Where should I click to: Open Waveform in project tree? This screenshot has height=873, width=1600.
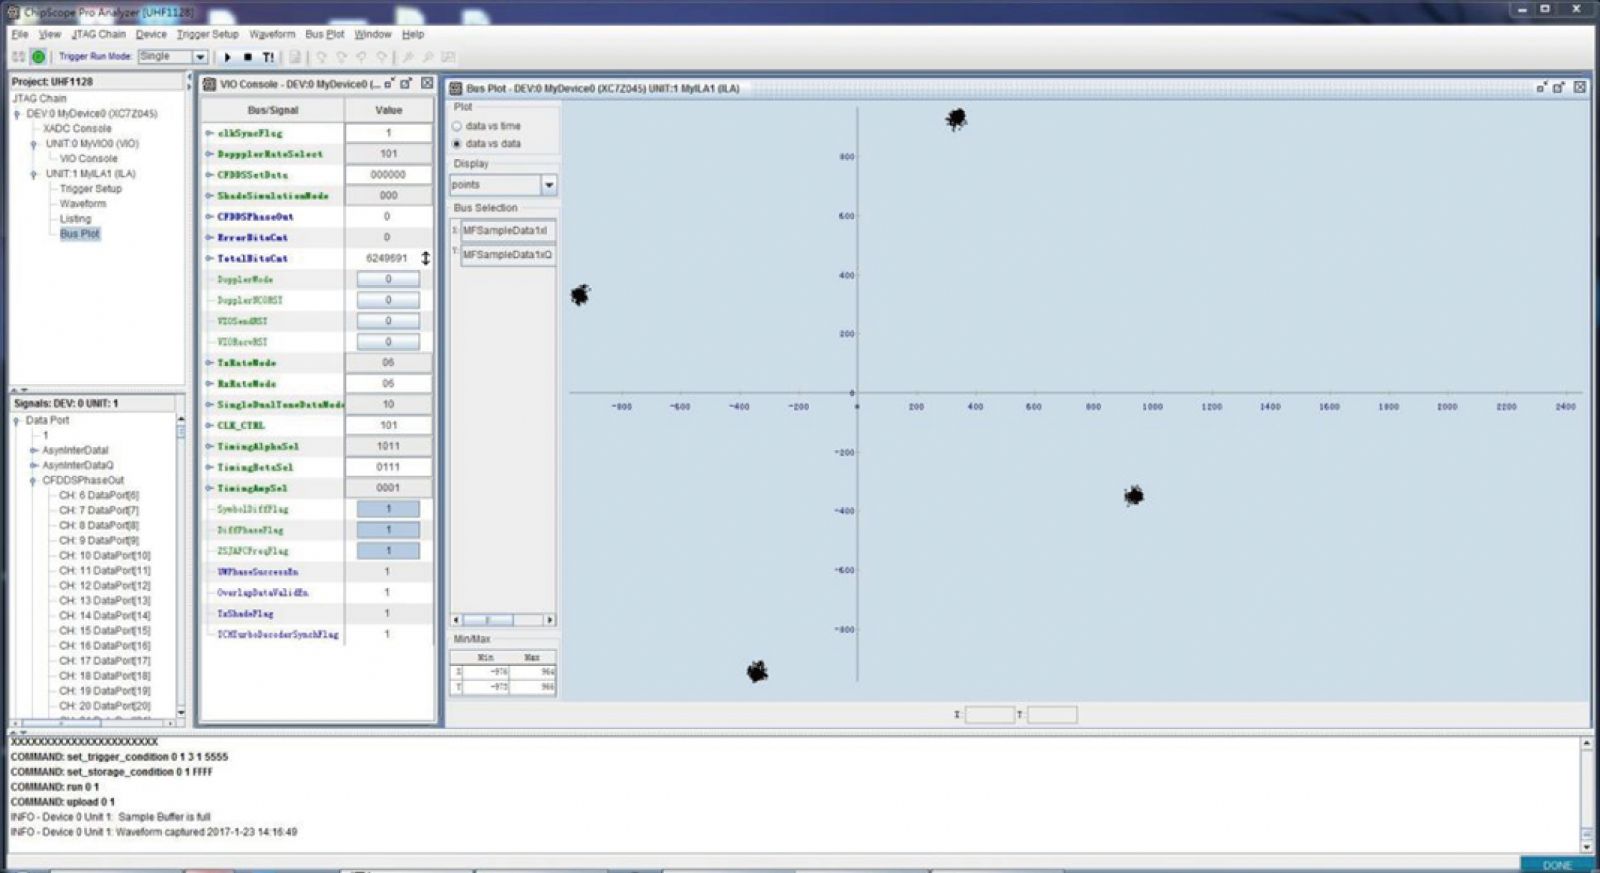(82, 204)
